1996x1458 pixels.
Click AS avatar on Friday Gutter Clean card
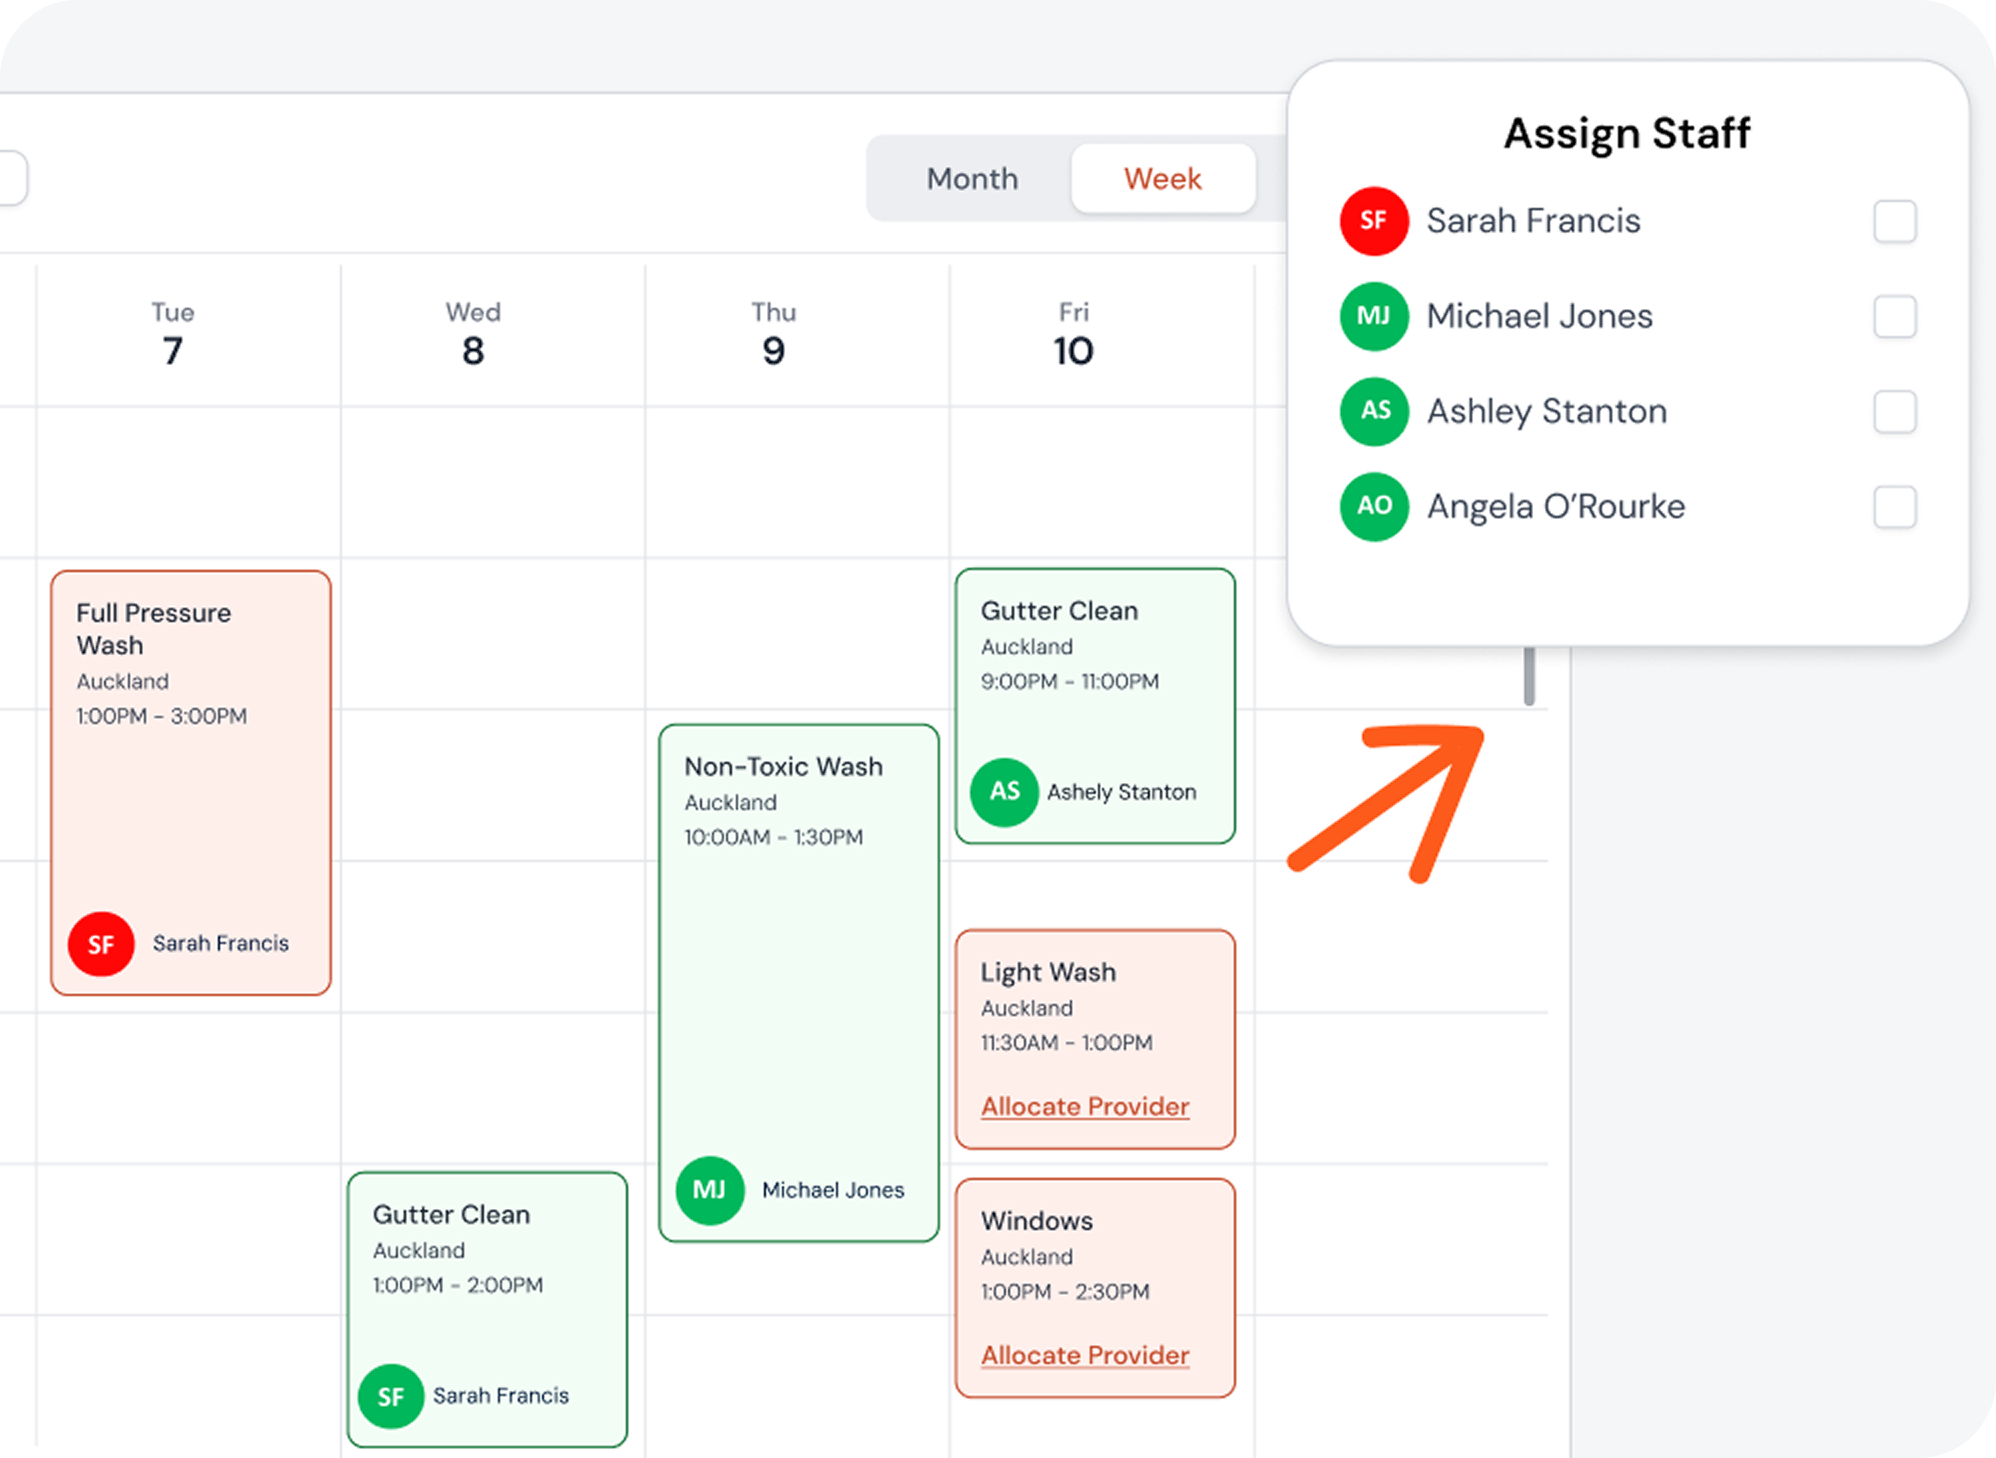coord(1004,792)
